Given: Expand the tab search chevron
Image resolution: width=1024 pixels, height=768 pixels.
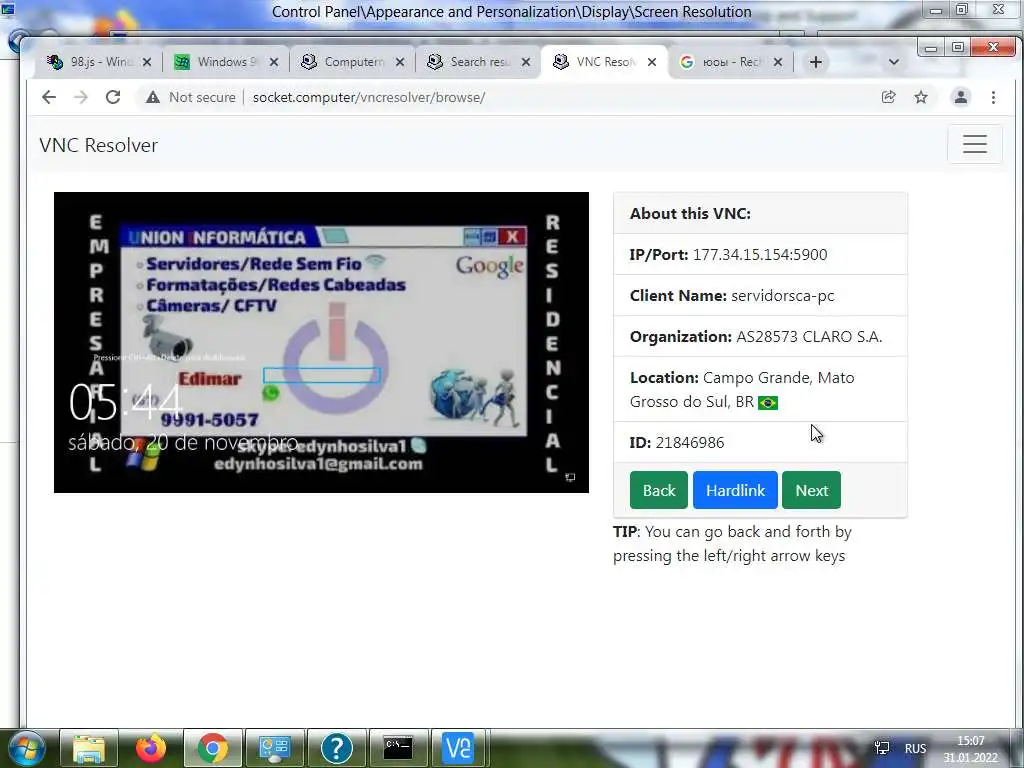Looking at the screenshot, I should pos(894,62).
